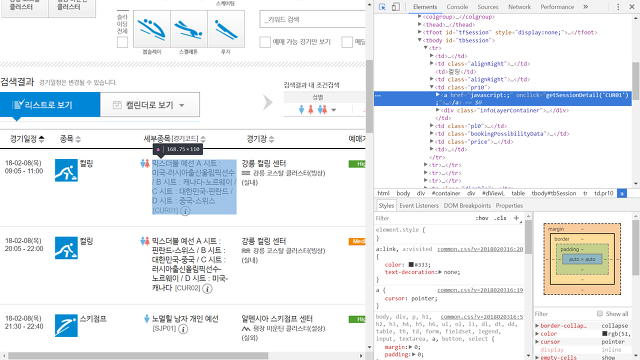Focus the Styles Filter input

pyautogui.click(x=424, y=218)
